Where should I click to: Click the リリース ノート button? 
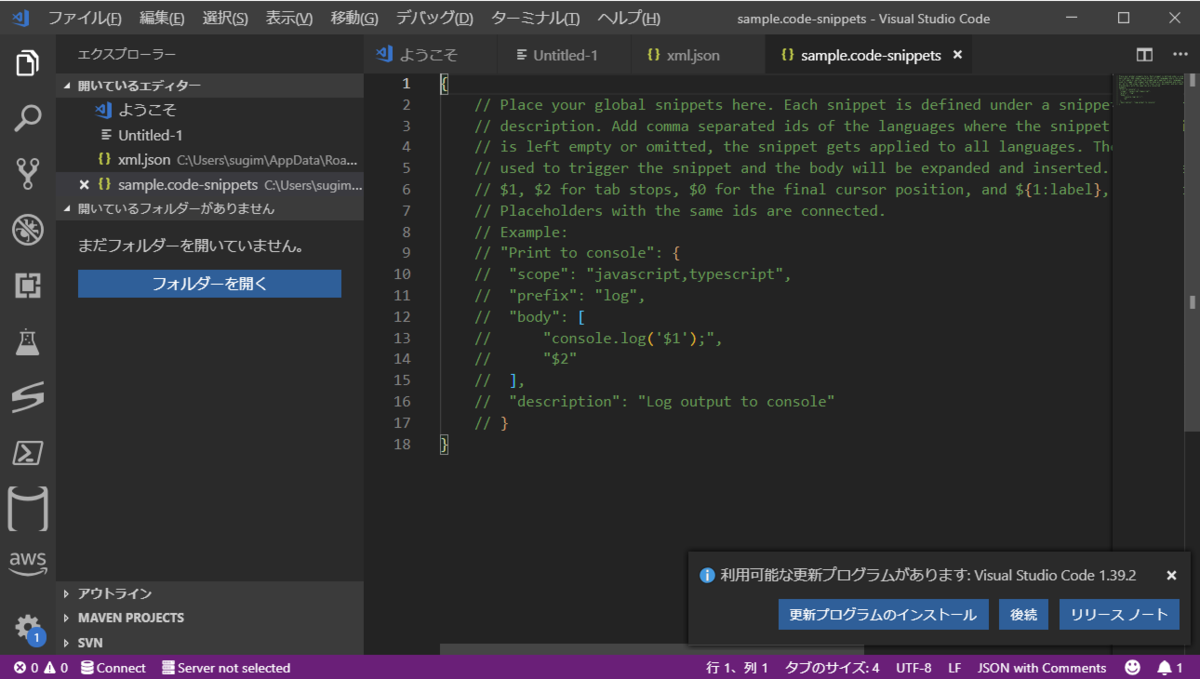1119,615
